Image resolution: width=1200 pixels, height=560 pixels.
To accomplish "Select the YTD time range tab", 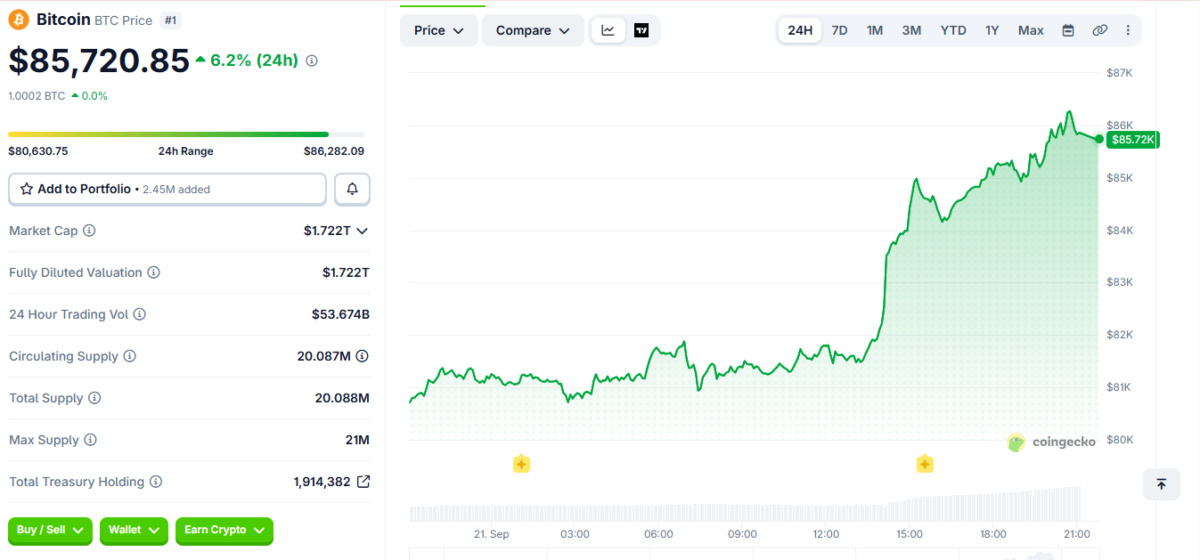I will pyautogui.click(x=953, y=30).
